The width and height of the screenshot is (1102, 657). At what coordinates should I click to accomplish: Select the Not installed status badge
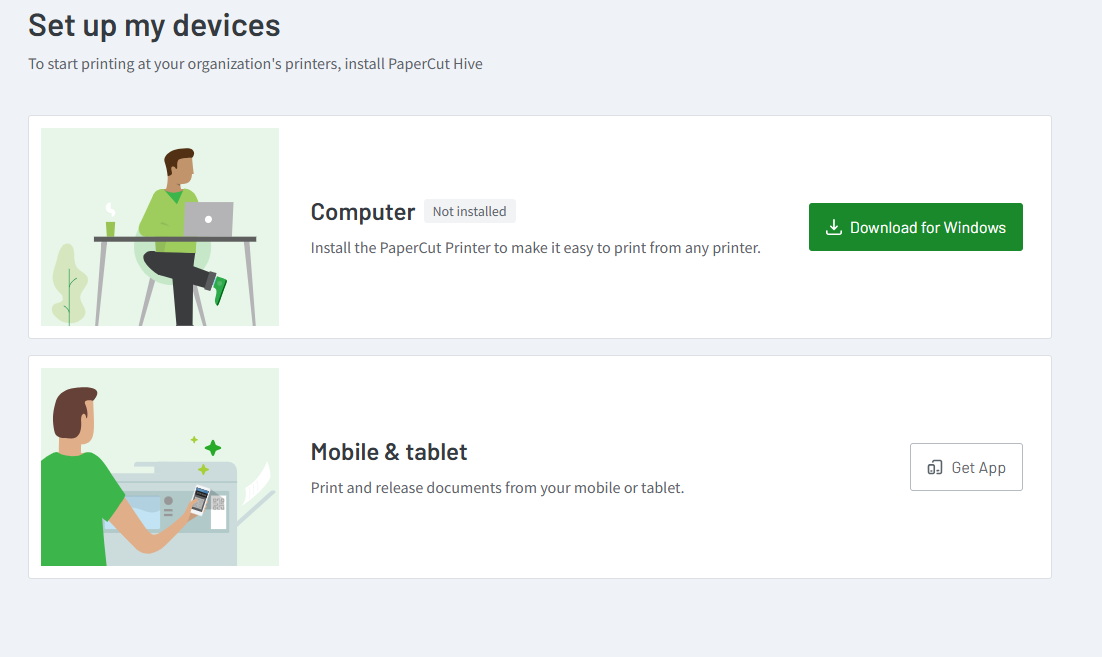coord(469,212)
